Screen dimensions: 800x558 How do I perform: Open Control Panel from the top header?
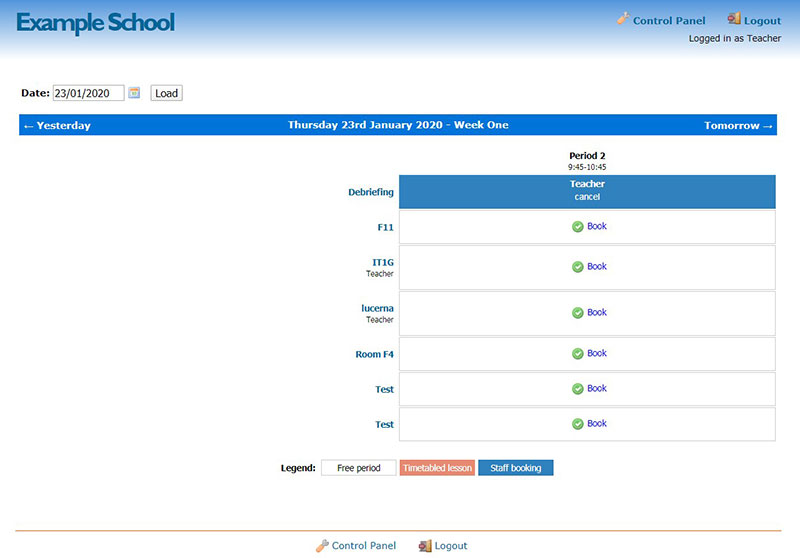click(668, 20)
